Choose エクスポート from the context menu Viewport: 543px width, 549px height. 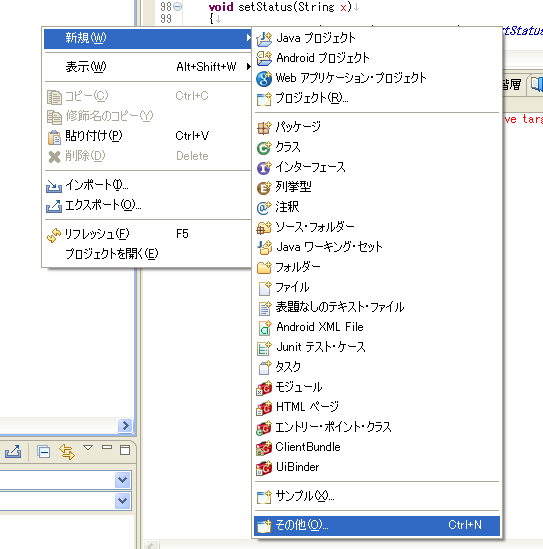pos(147,205)
